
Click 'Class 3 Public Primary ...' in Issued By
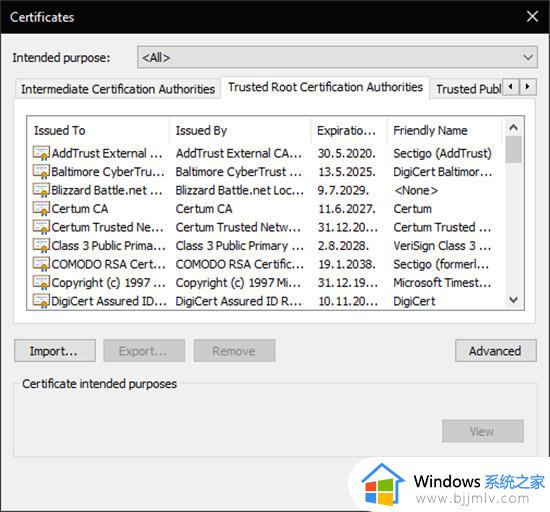point(240,246)
